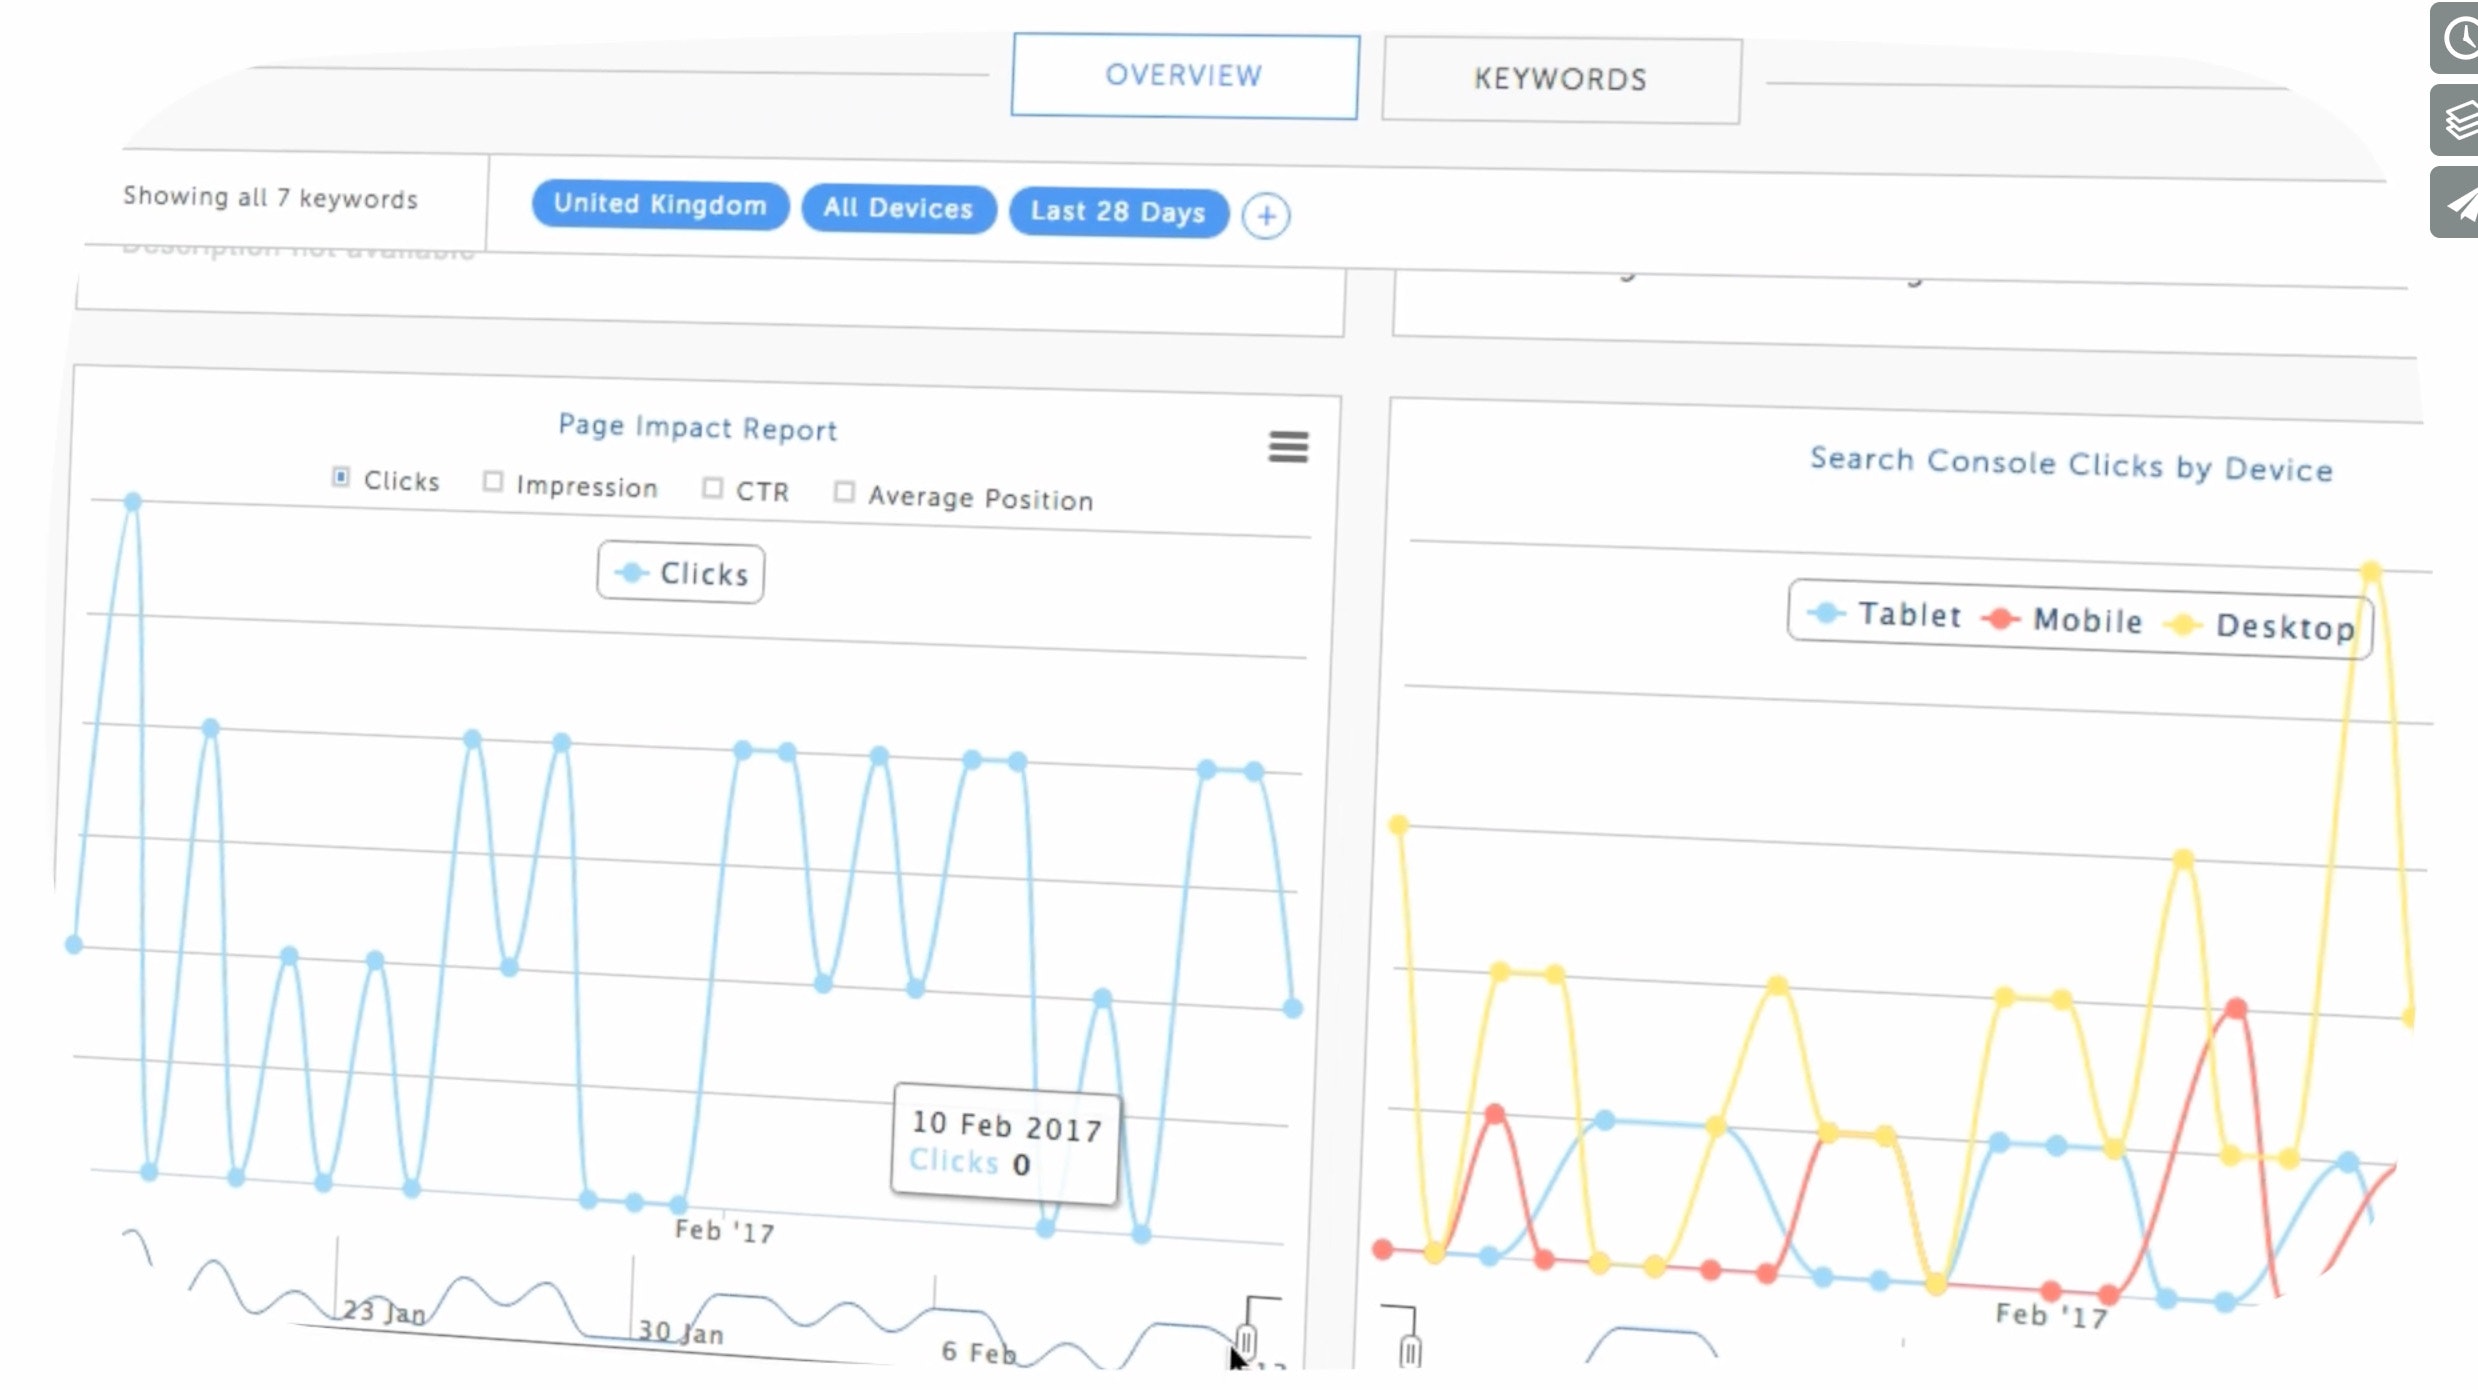Click the layers stack icon in sidebar
This screenshot has width=2478, height=1390.
[x=2458, y=120]
